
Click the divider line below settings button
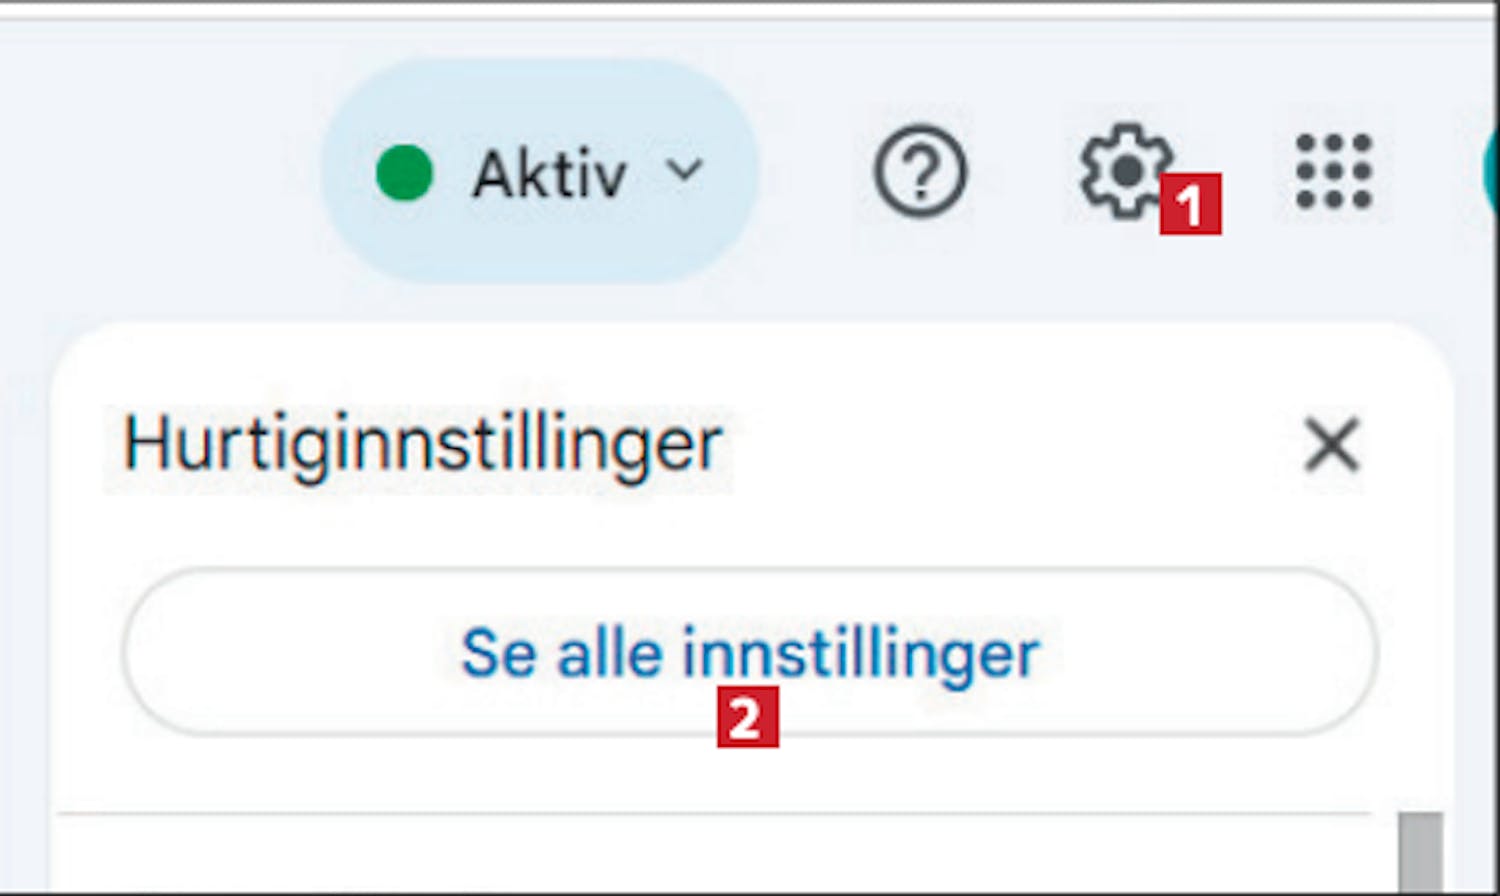tap(714, 814)
